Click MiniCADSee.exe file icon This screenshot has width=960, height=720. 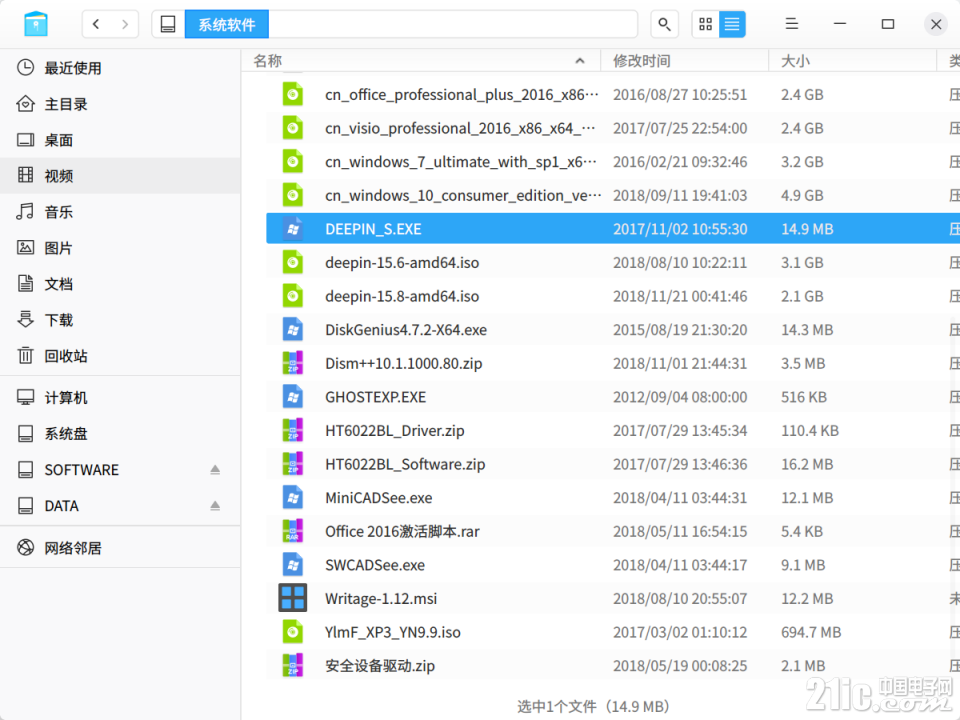click(x=293, y=498)
